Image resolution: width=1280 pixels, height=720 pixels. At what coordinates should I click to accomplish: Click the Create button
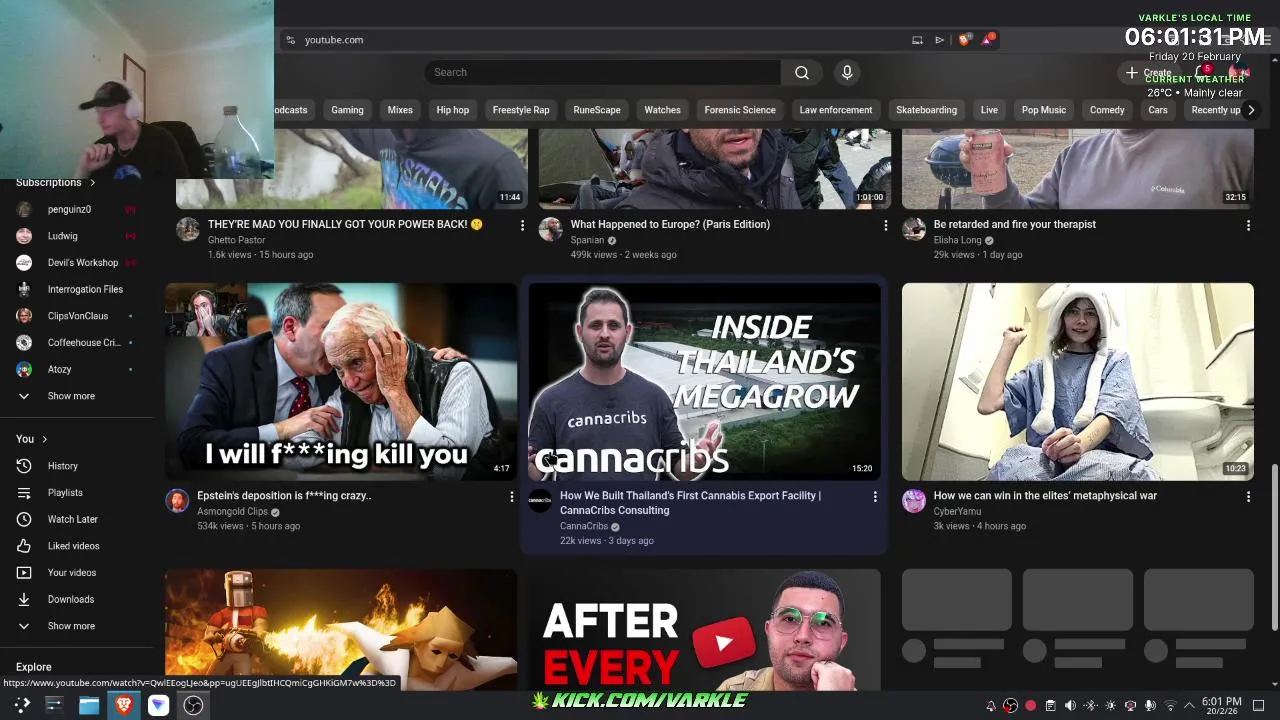click(x=1148, y=73)
